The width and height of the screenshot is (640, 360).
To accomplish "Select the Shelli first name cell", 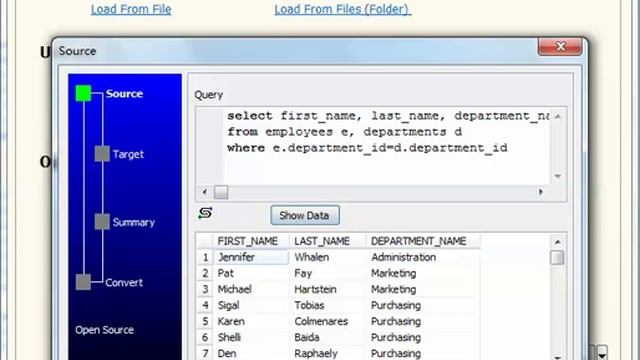I will point(251,337).
